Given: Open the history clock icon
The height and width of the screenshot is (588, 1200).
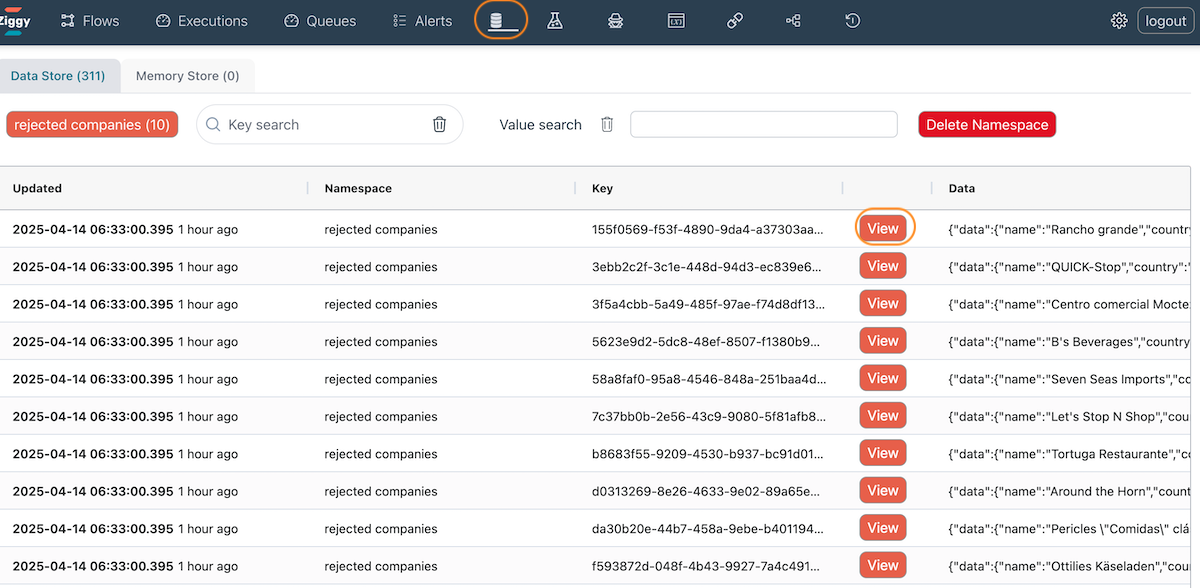Looking at the screenshot, I should [x=852, y=21].
